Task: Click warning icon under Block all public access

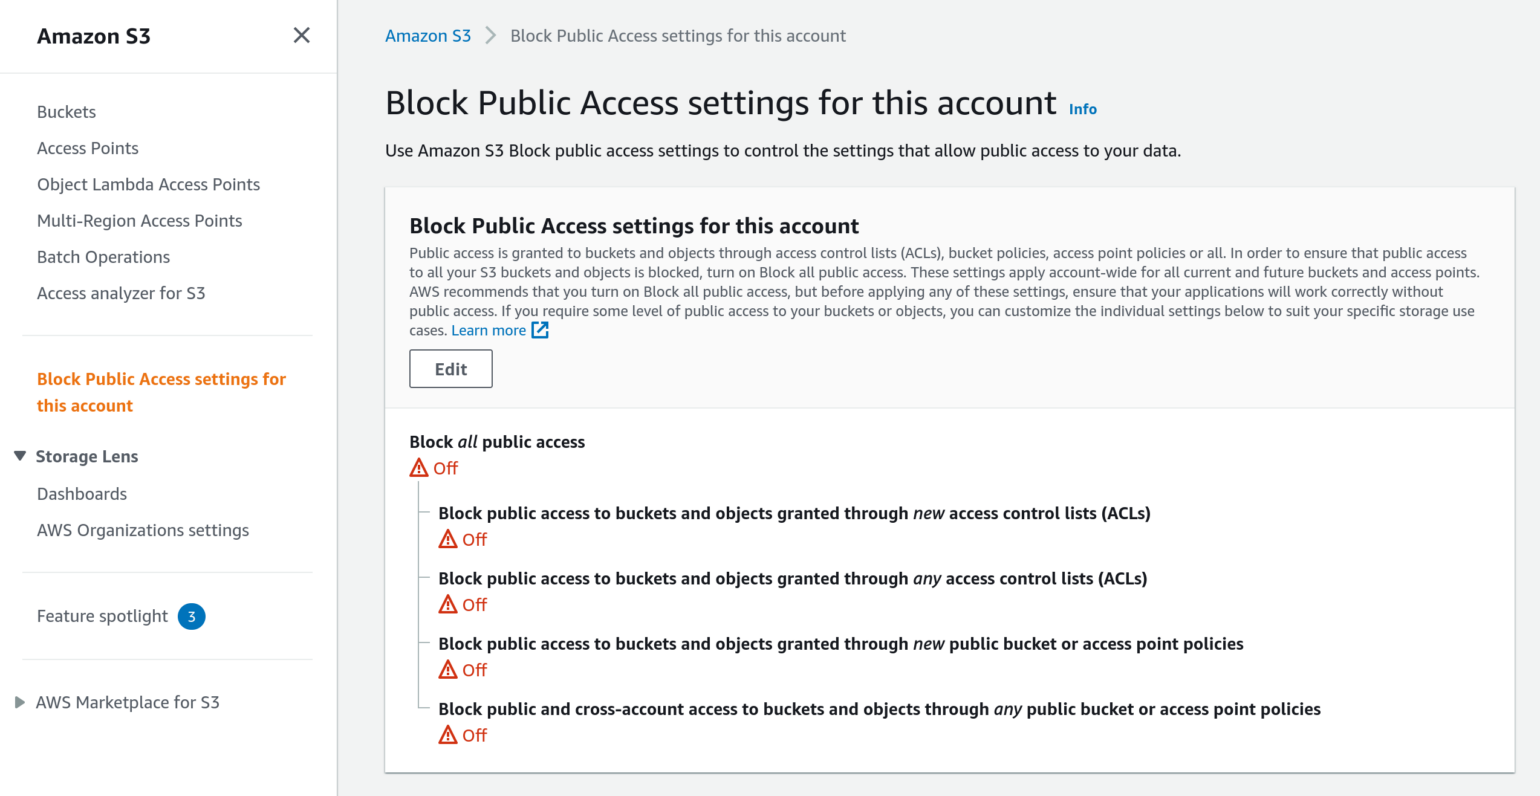Action: pyautogui.click(x=419, y=468)
